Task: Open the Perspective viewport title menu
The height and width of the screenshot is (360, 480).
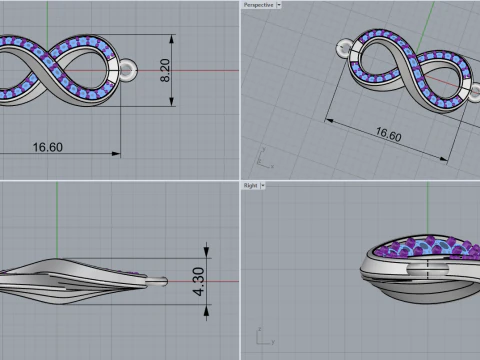Action: (x=258, y=5)
